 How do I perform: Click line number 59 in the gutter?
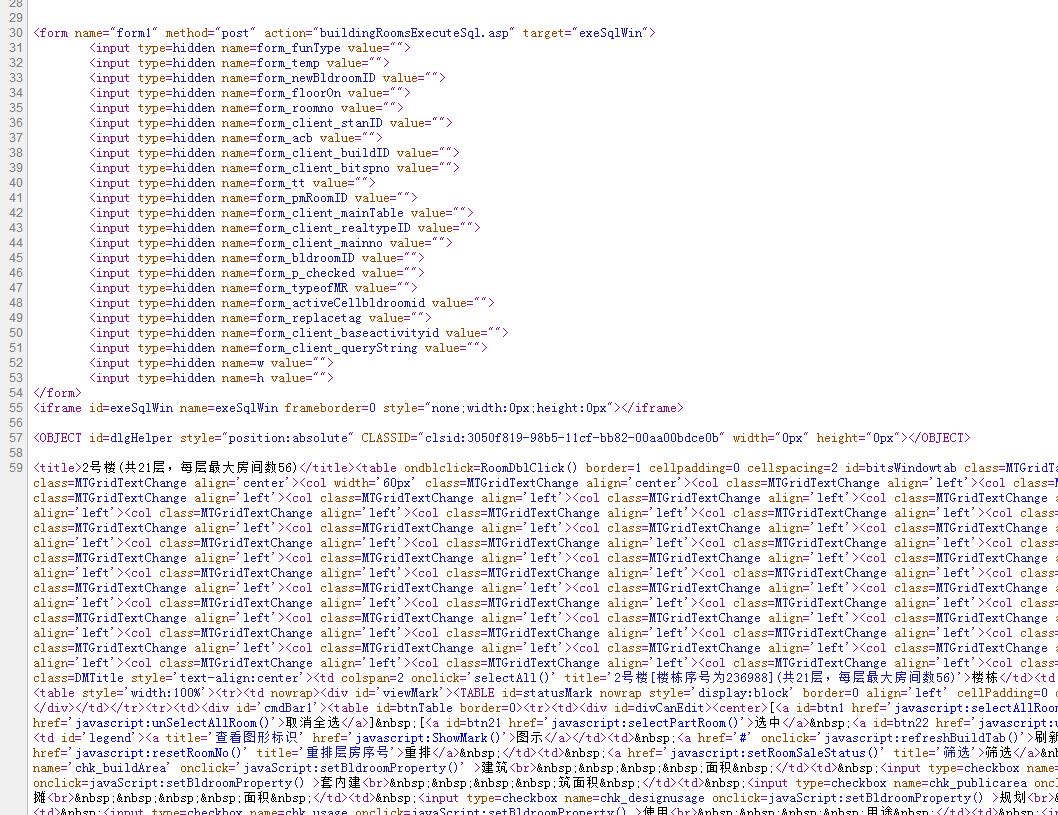point(15,468)
